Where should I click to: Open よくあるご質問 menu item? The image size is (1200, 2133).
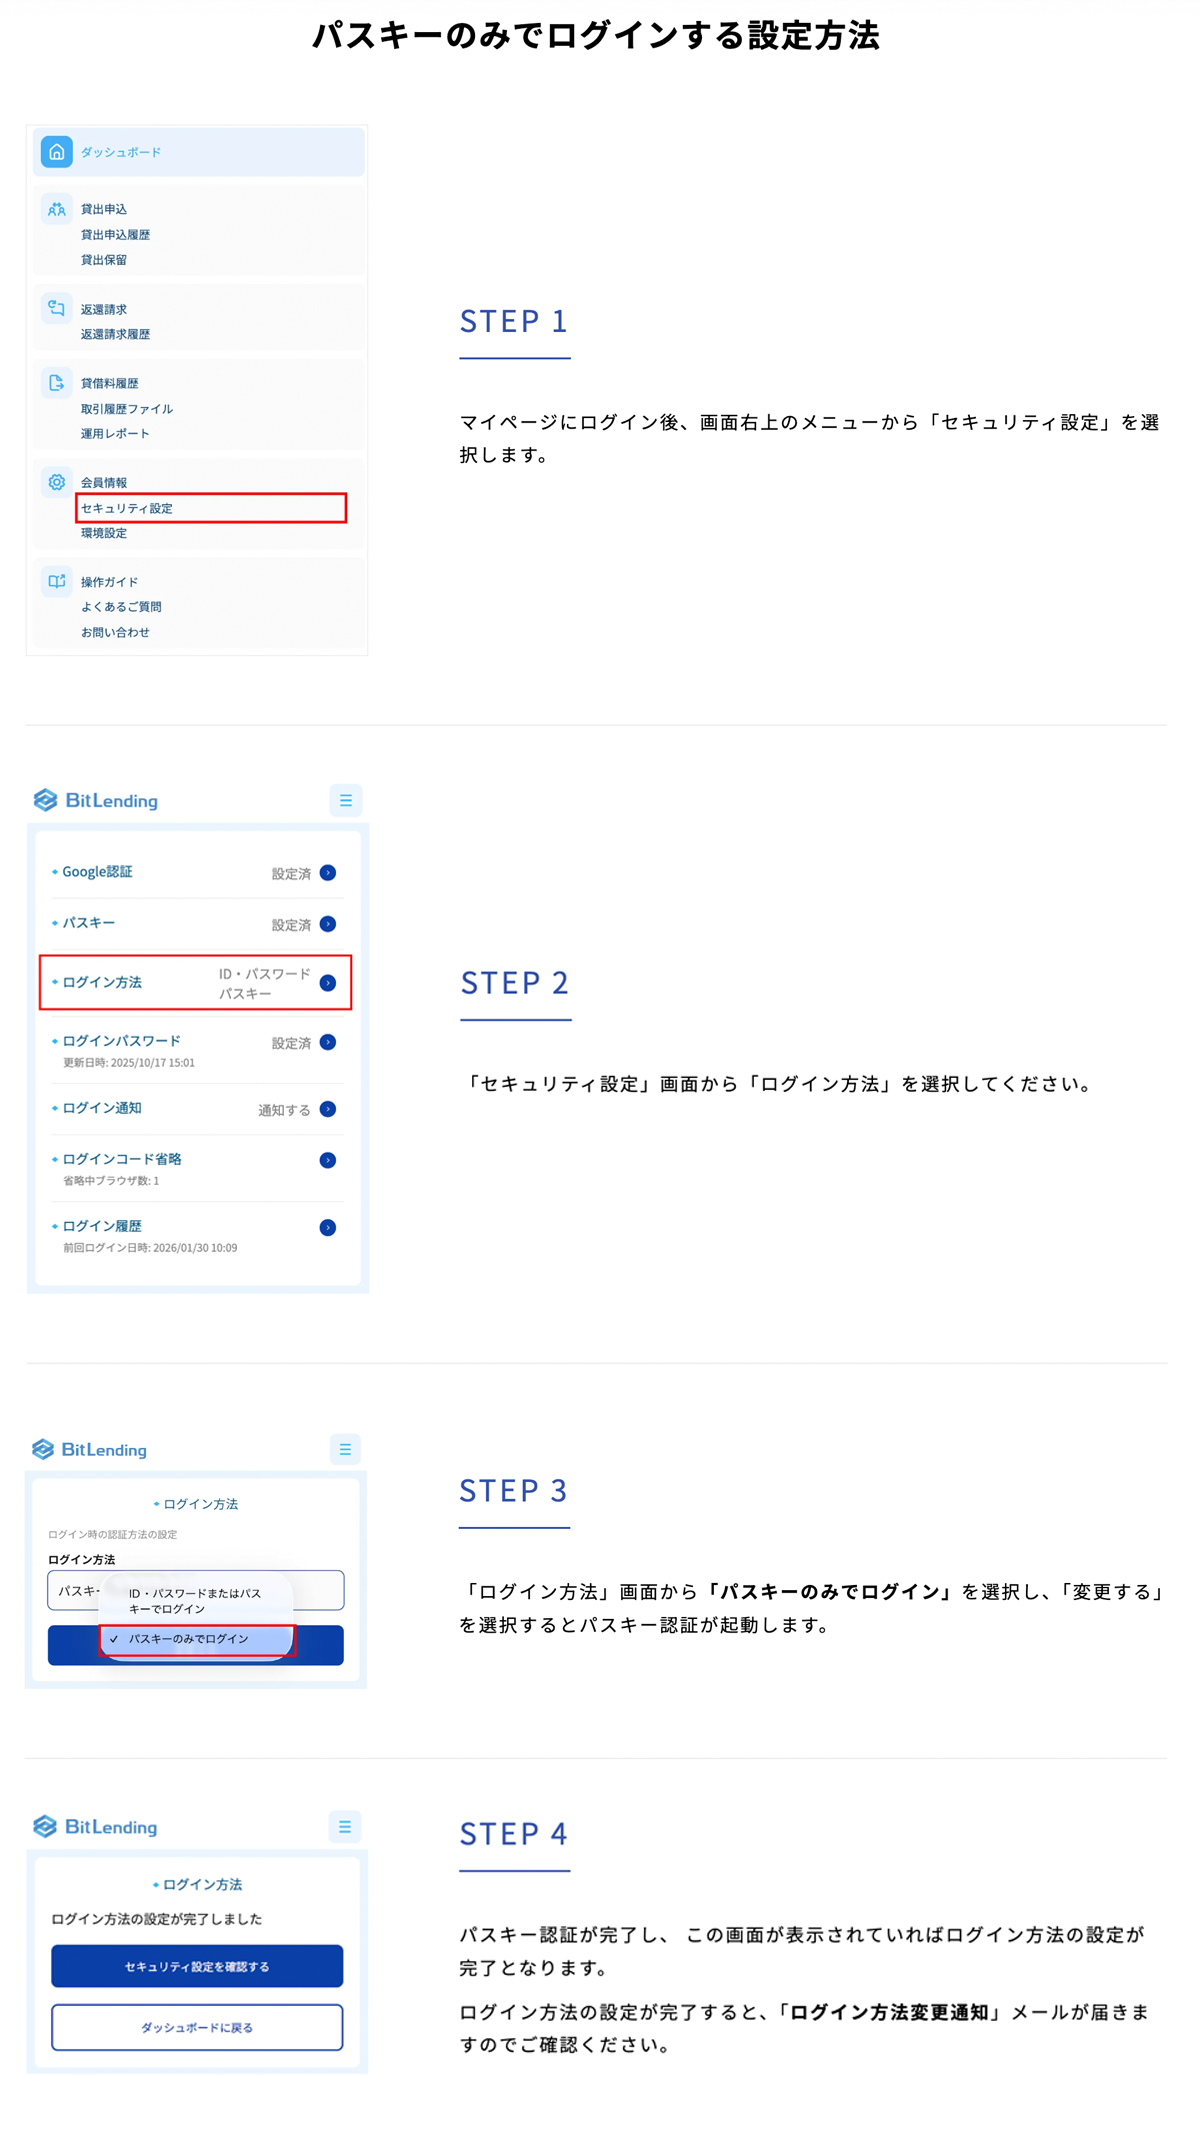click(121, 606)
